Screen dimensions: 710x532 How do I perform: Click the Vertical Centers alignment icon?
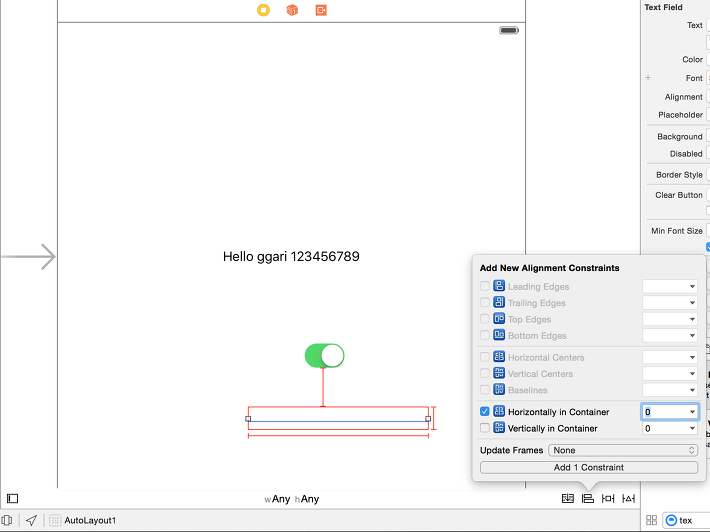point(499,373)
